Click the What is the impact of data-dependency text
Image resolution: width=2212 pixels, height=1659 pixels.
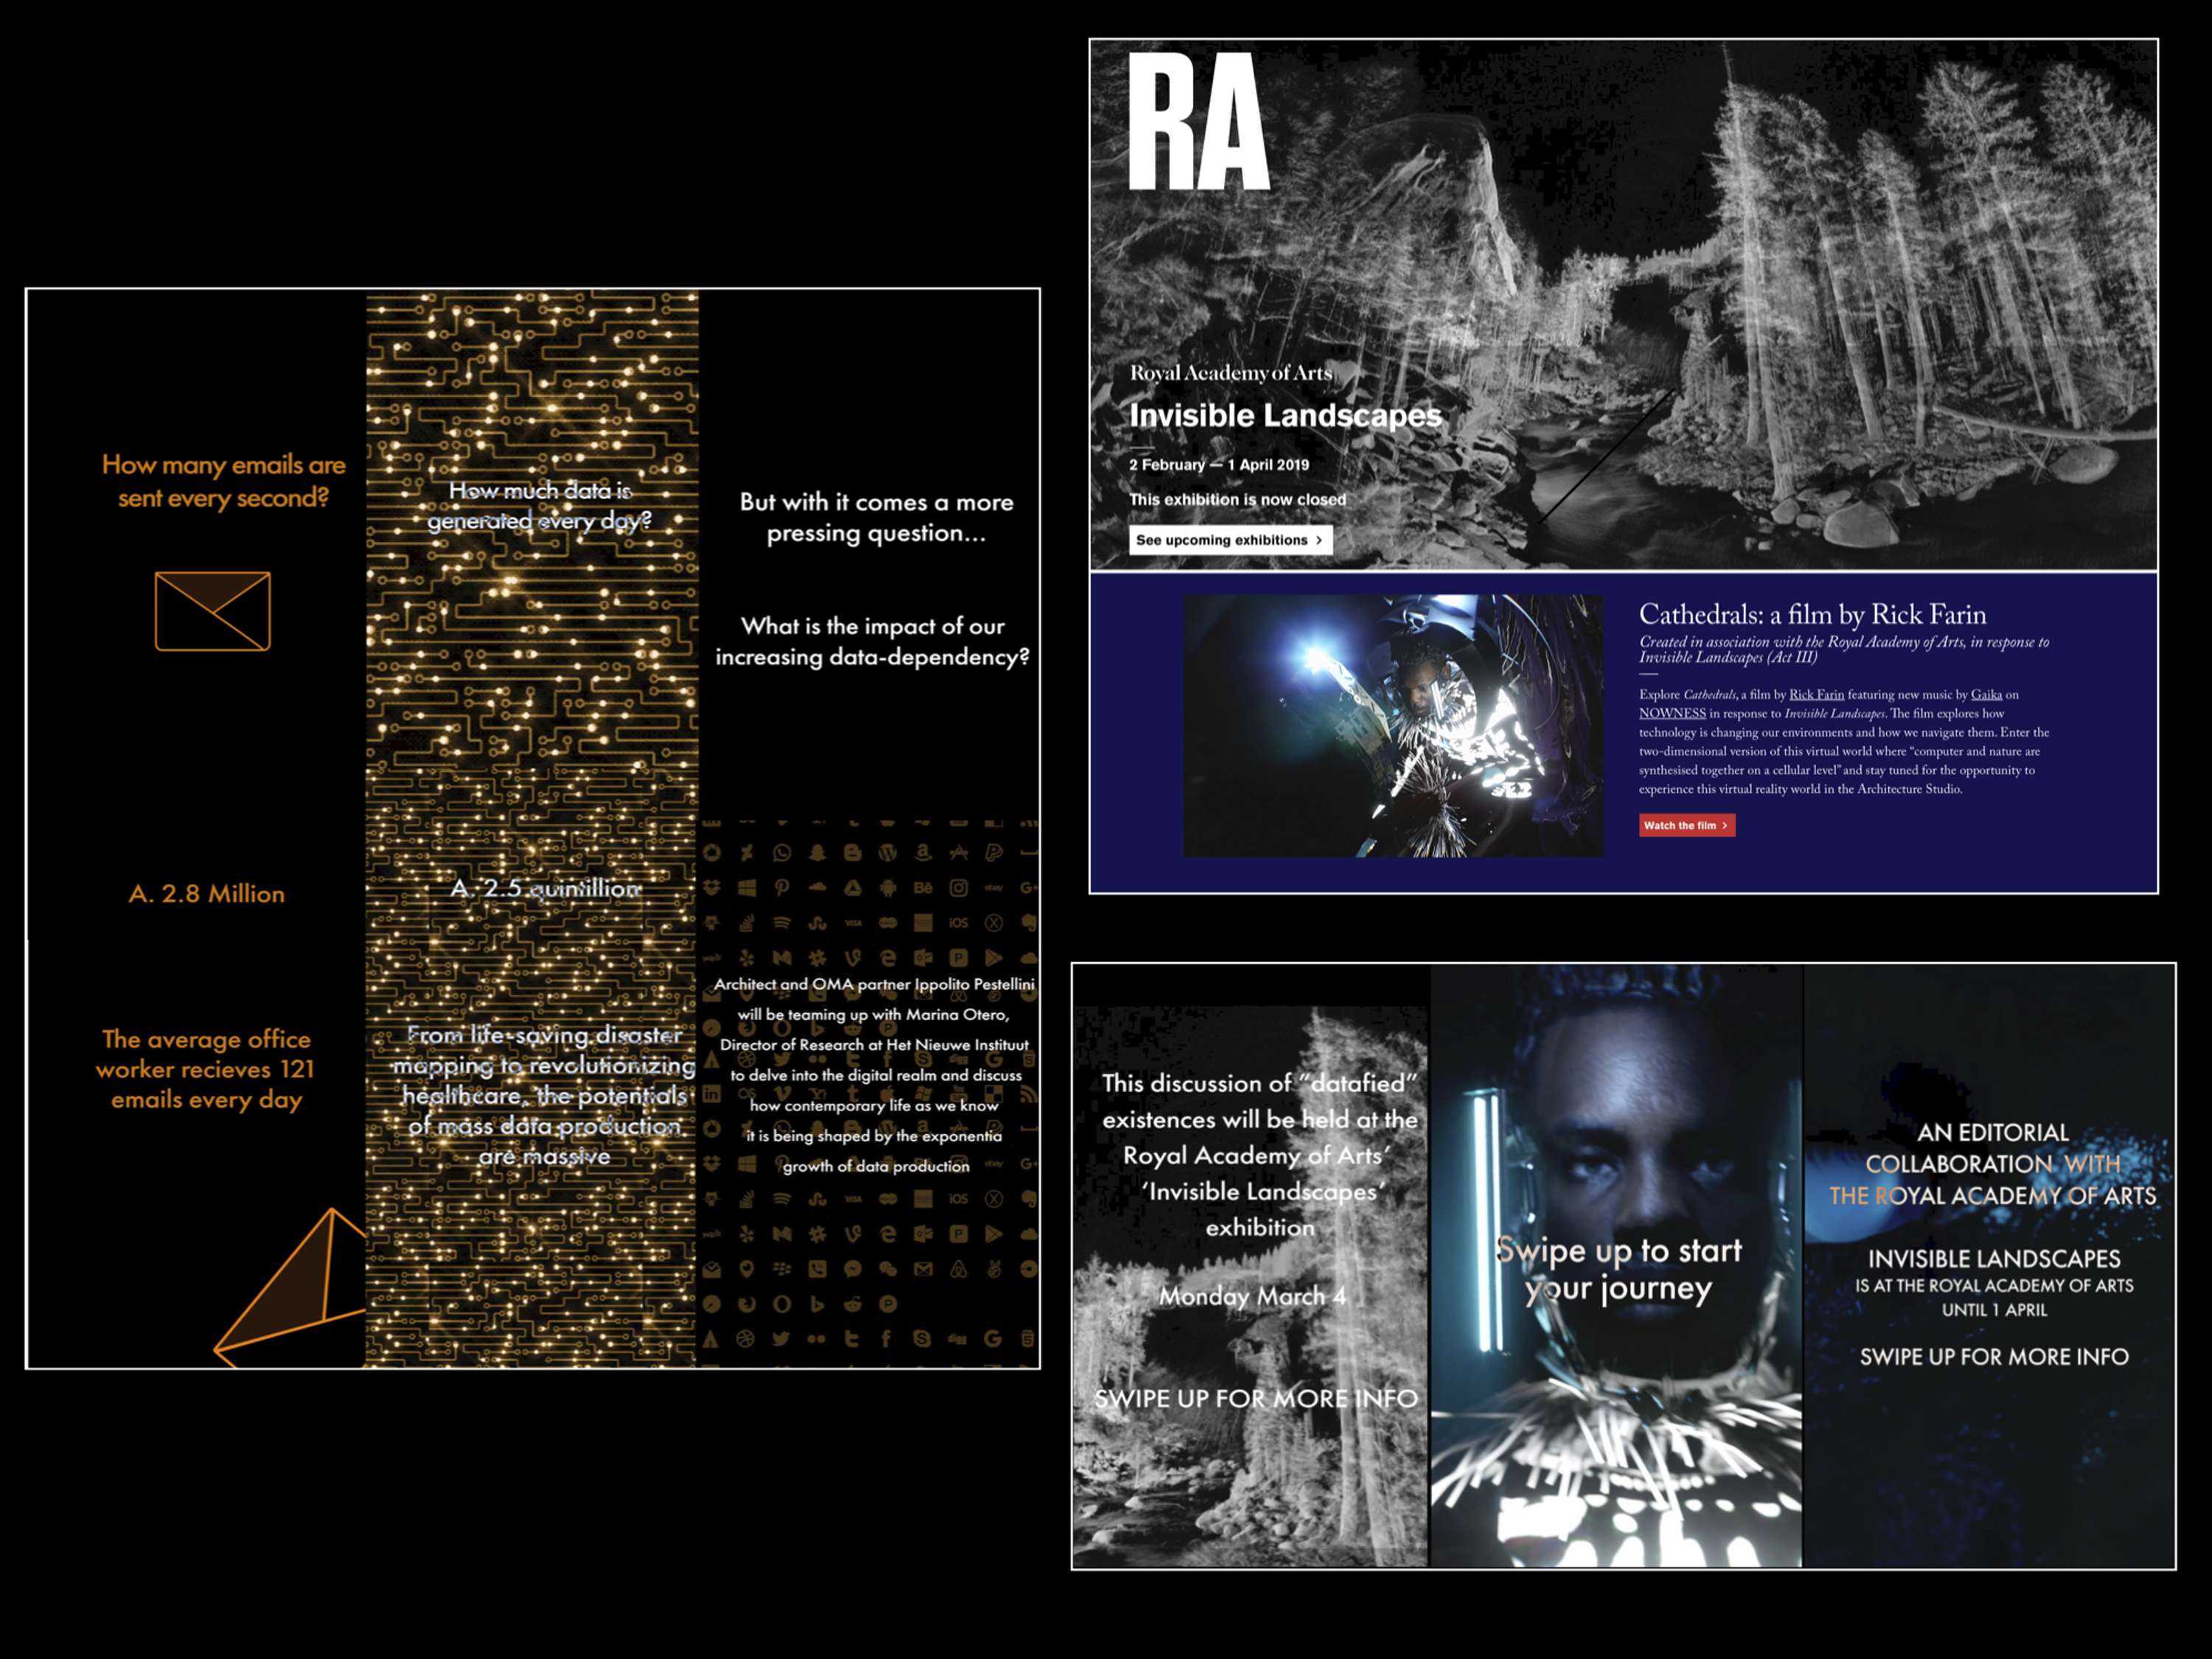tap(872, 641)
